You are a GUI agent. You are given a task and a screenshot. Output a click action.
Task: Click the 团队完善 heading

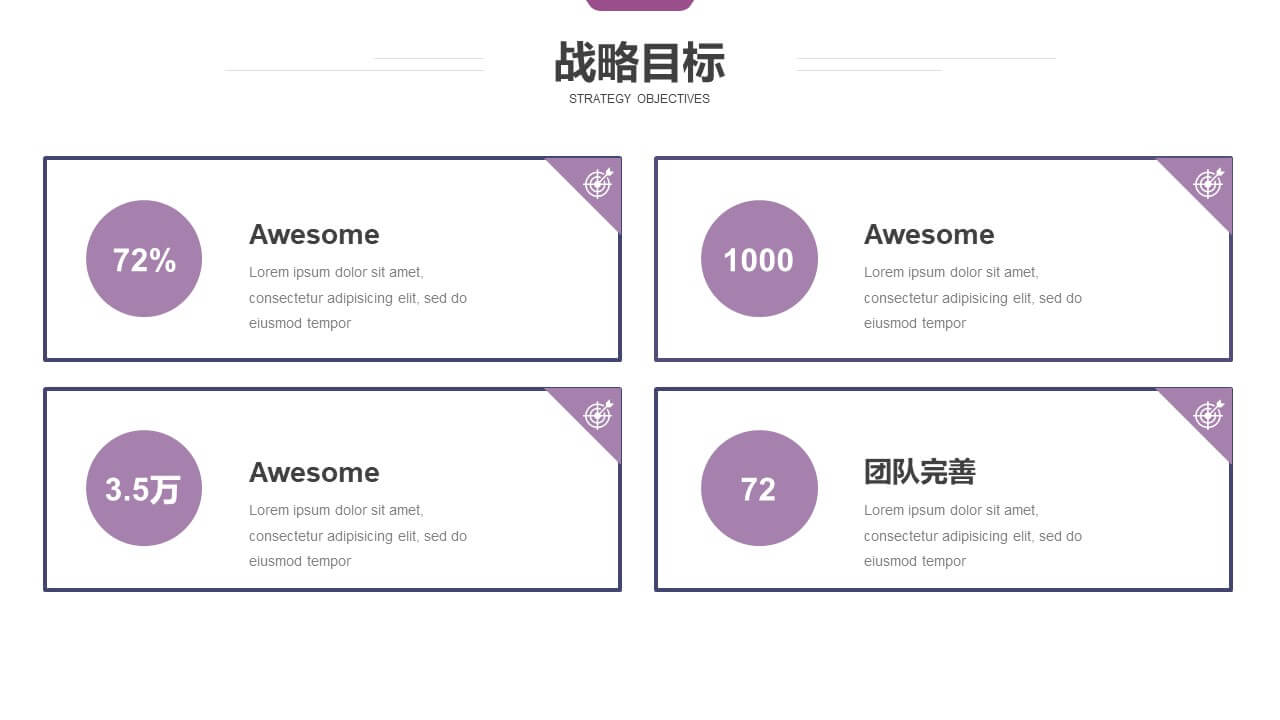tap(920, 472)
